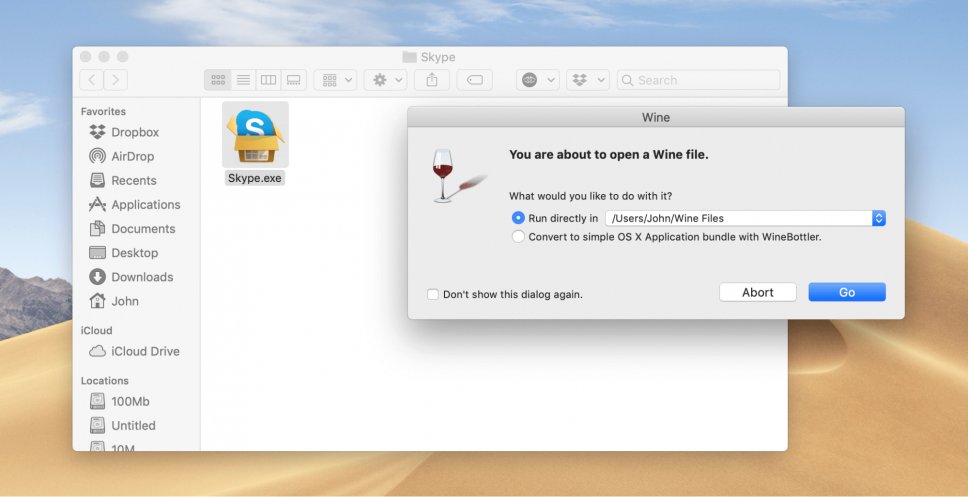Click the Finder window close button
Viewport: 968px width, 497px height.
tap(86, 57)
